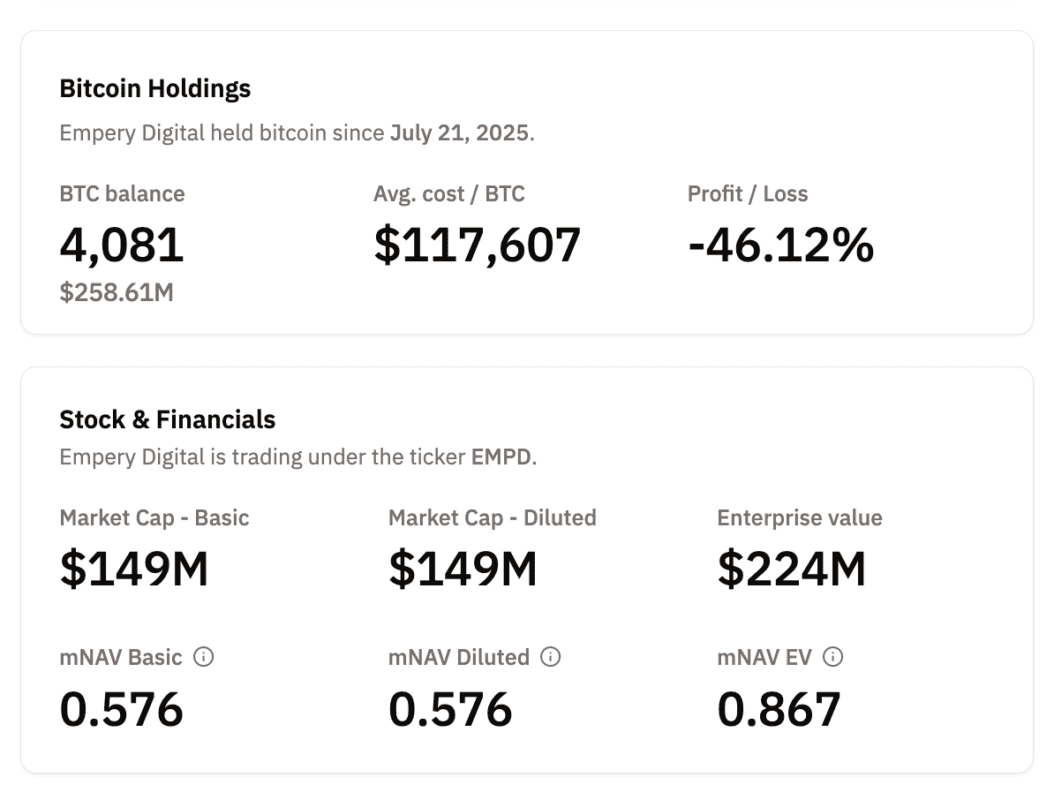Click the $258.61M holdings value
The width and height of the screenshot is (1054, 800).
coord(116,293)
